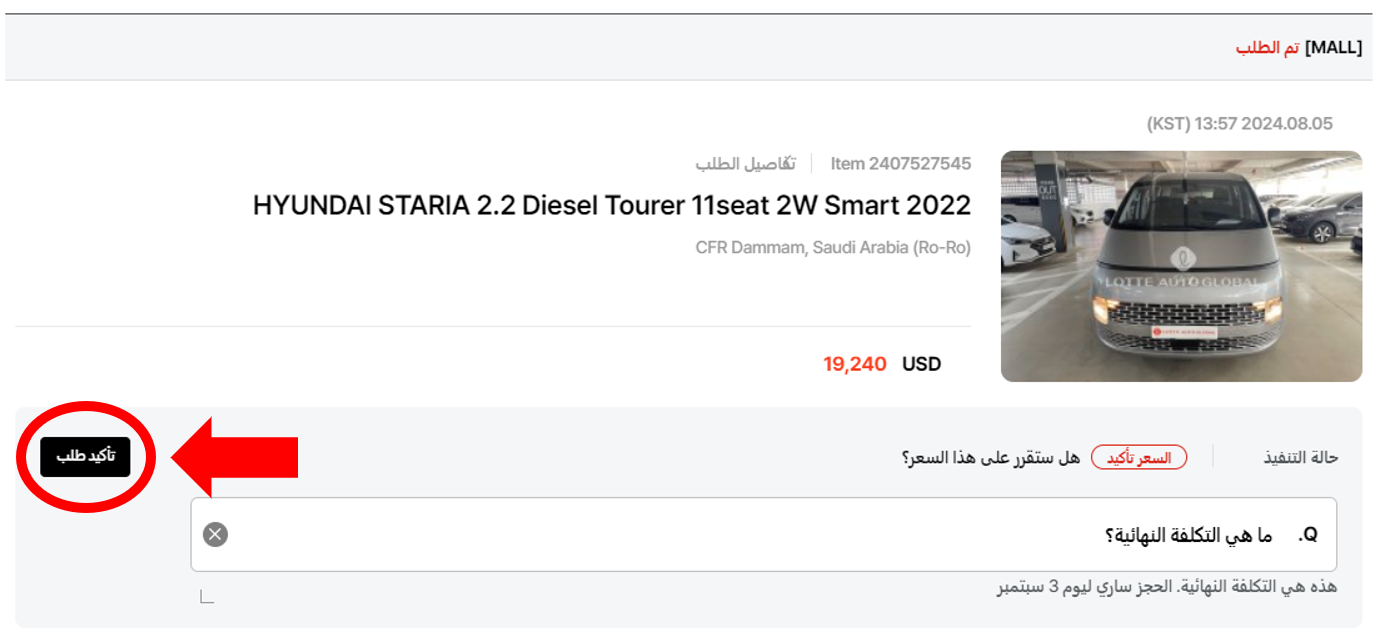Open the Hyundai Staria car thumbnail
The image size is (1385, 633).
1181,266
